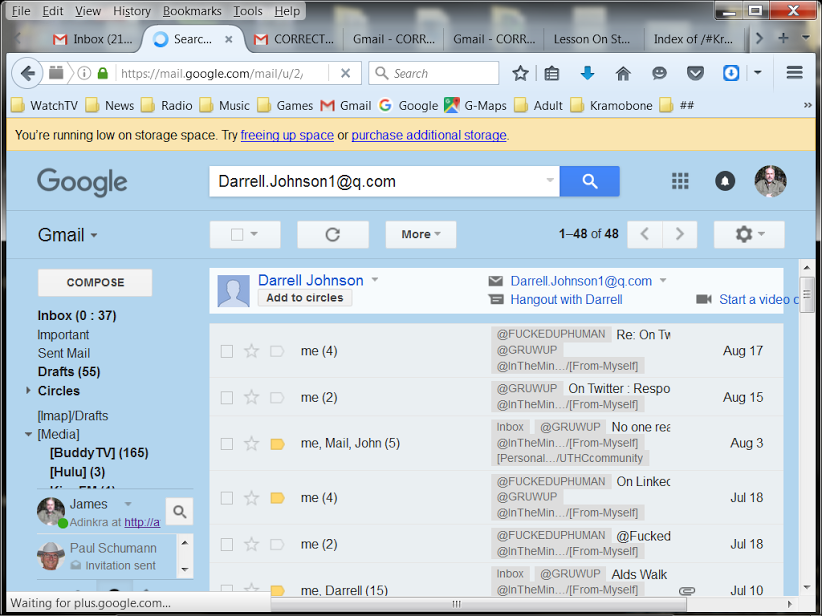
Task: Open purchase additional storage link
Action: pyautogui.click(x=429, y=135)
